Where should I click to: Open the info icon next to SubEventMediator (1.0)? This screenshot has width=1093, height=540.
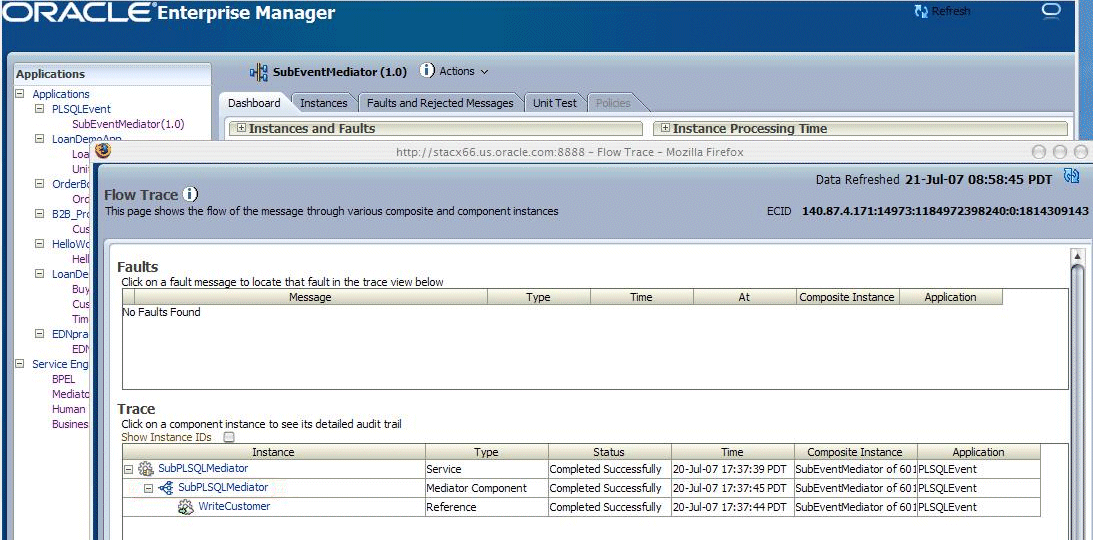click(427, 70)
